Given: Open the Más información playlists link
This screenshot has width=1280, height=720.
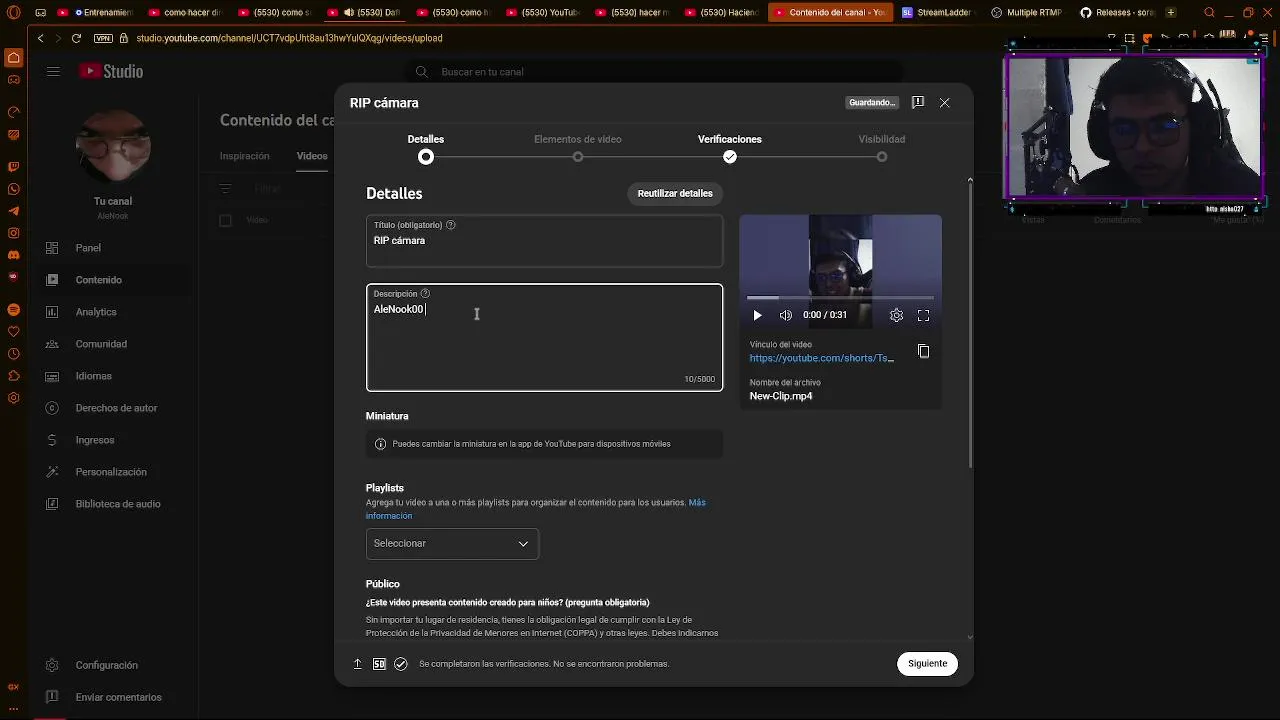Looking at the screenshot, I should pos(536,509).
